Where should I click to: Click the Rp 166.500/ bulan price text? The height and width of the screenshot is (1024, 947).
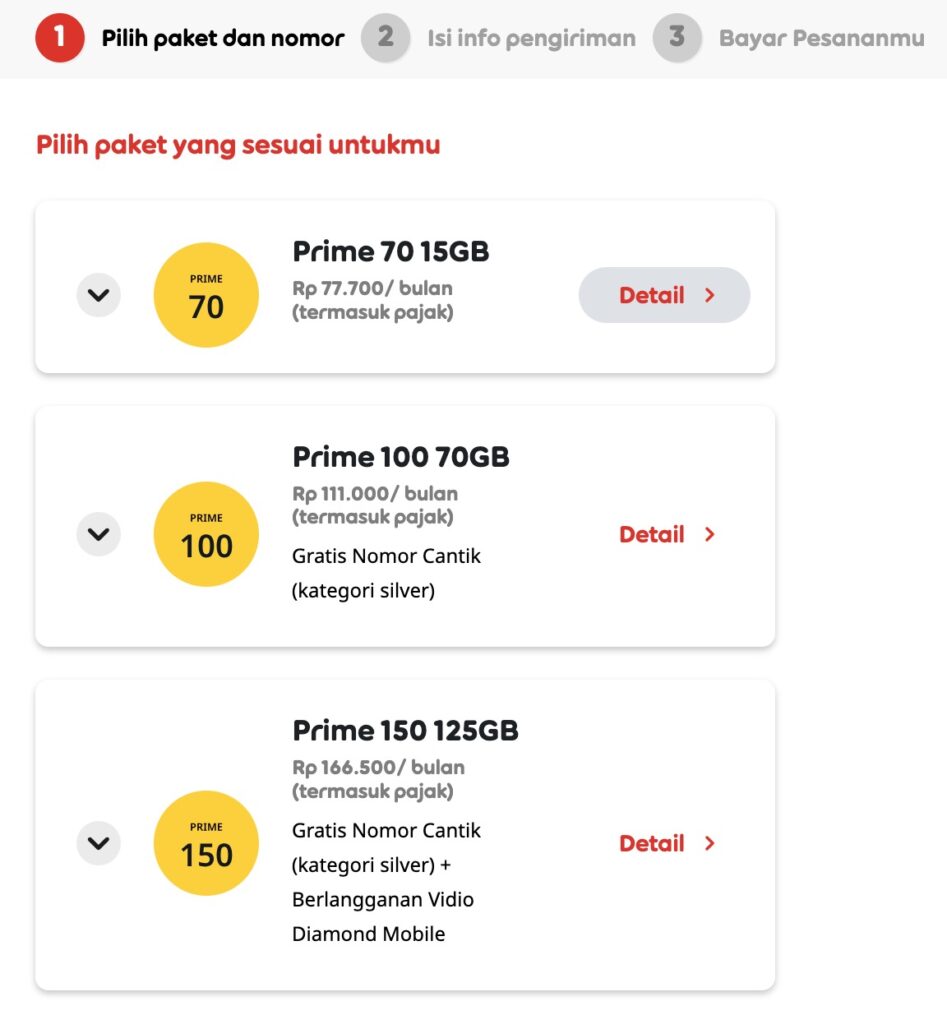[x=378, y=768]
